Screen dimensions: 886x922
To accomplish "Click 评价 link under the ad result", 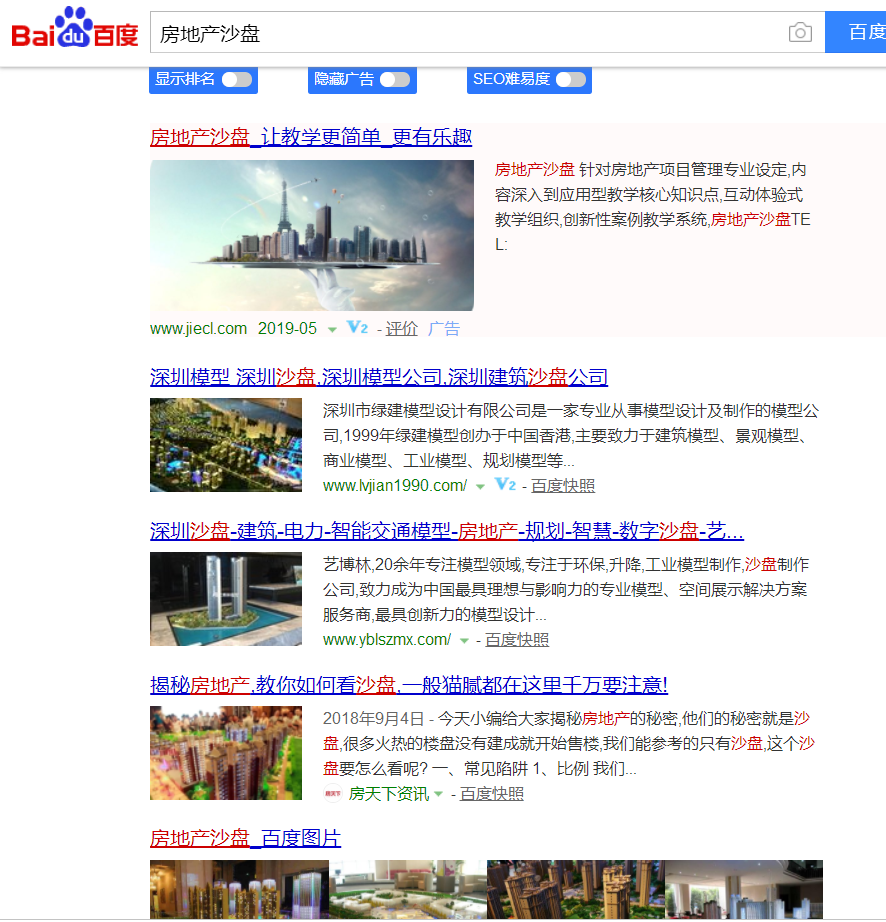I will point(402,329).
